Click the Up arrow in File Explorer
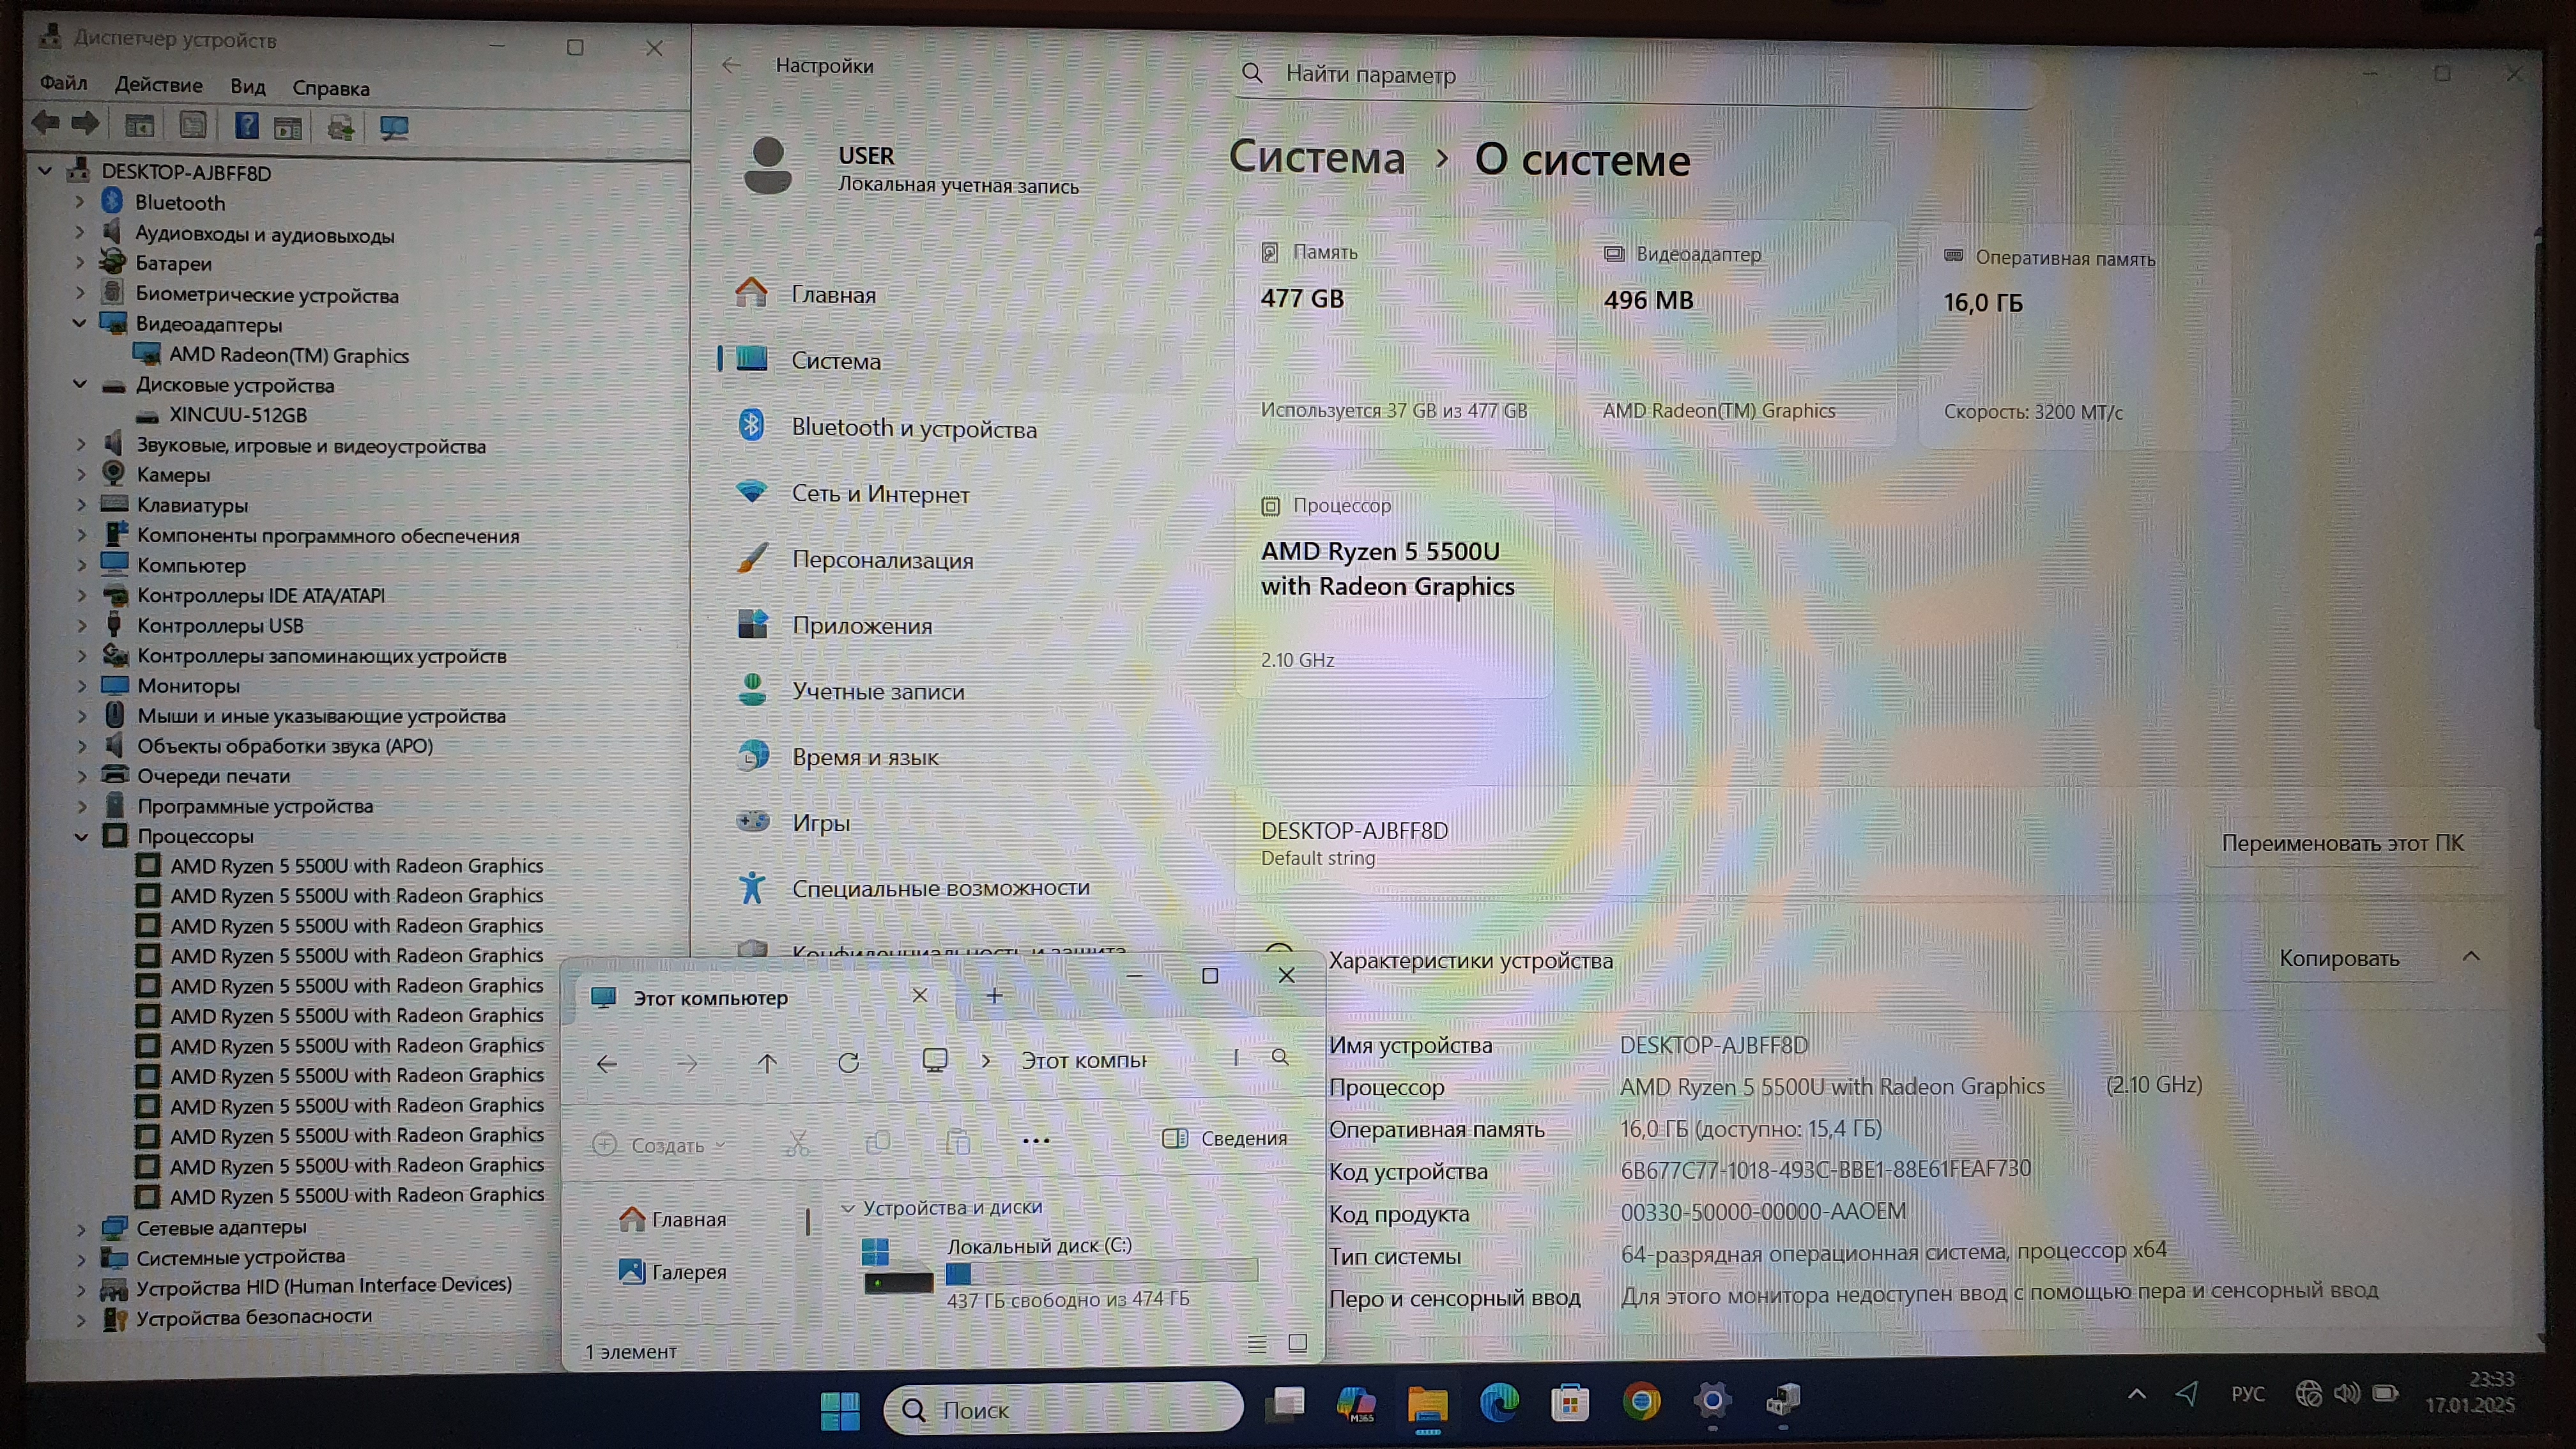 pos(767,1063)
